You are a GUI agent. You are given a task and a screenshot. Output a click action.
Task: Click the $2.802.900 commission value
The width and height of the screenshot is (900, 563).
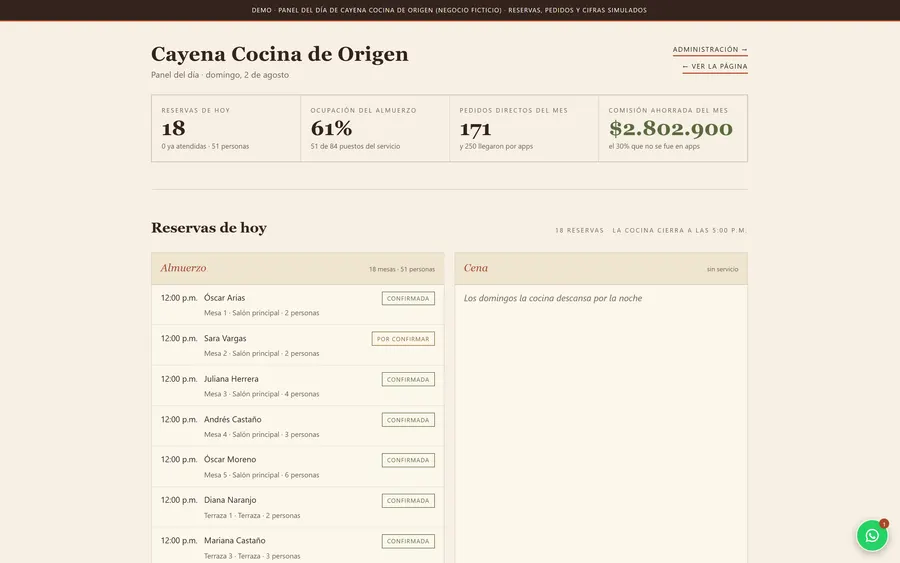671,129
